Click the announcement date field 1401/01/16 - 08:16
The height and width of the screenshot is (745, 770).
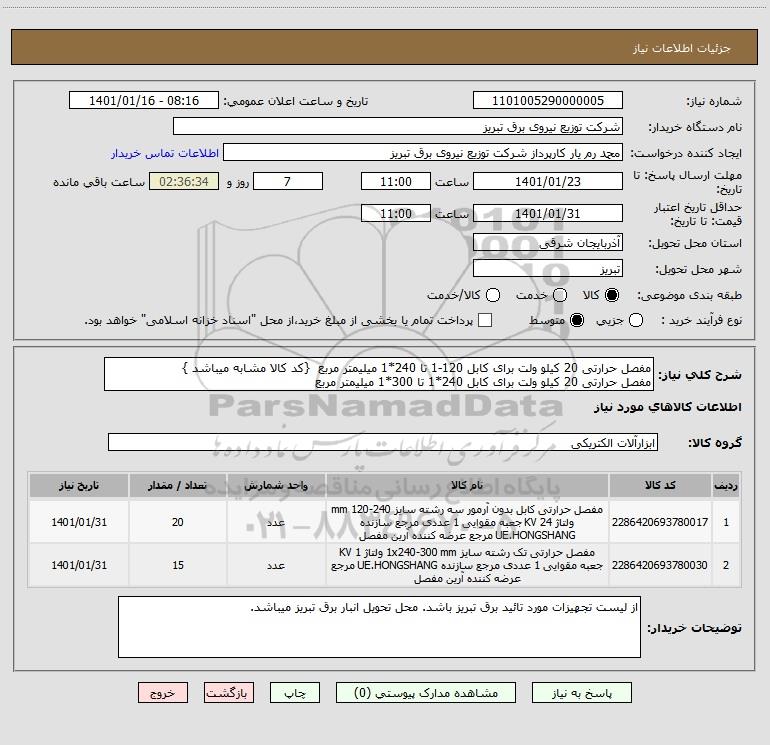click(143, 101)
